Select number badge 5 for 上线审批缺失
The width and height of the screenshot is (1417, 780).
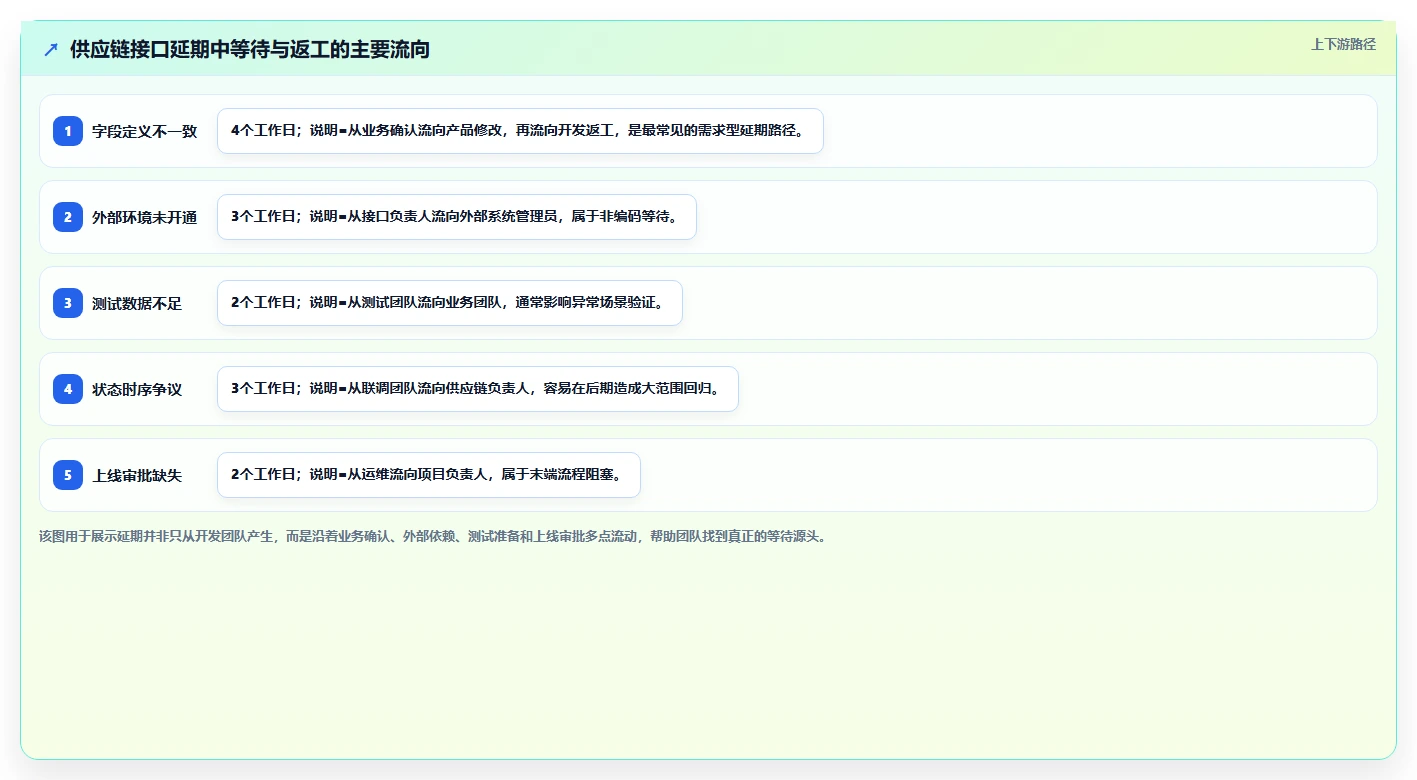click(68, 475)
